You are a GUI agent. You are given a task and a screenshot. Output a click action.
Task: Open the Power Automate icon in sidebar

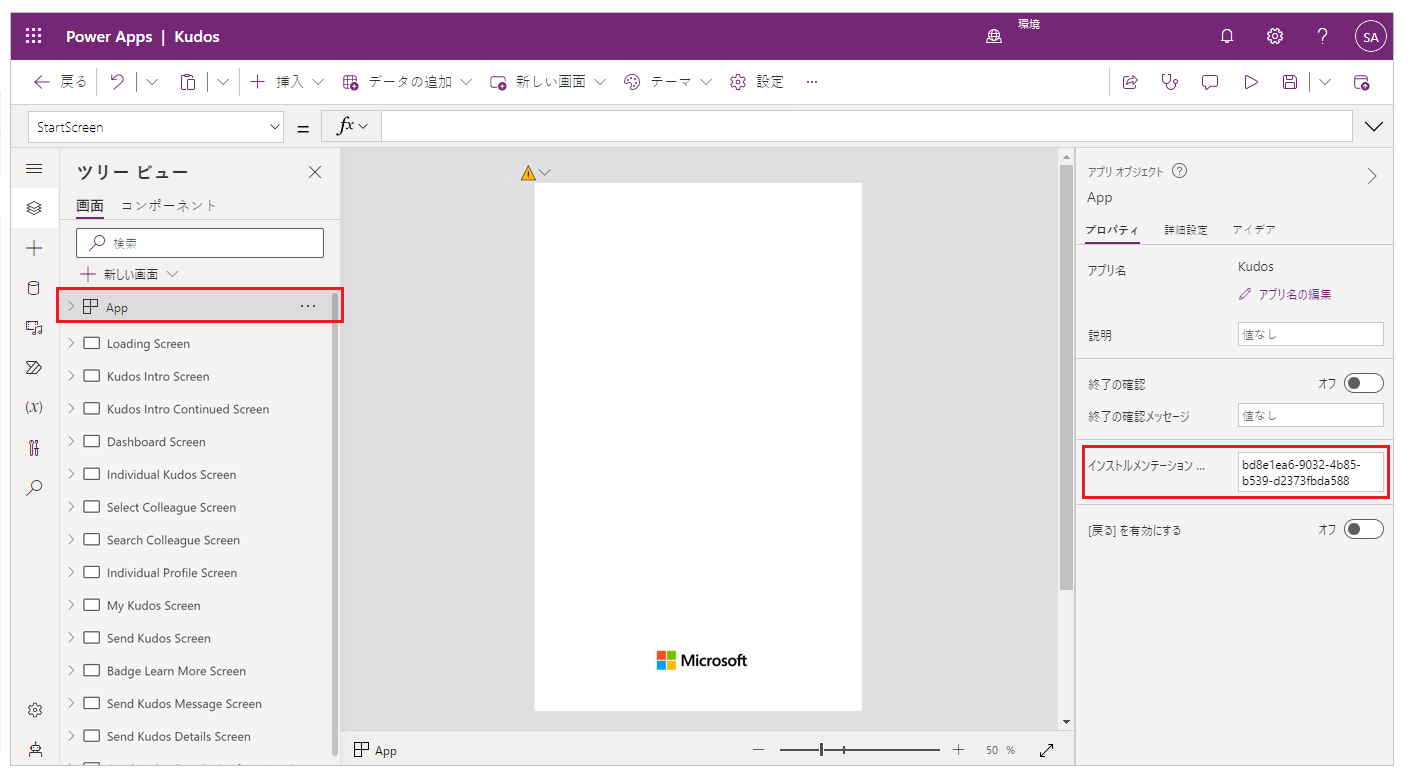click(x=34, y=368)
